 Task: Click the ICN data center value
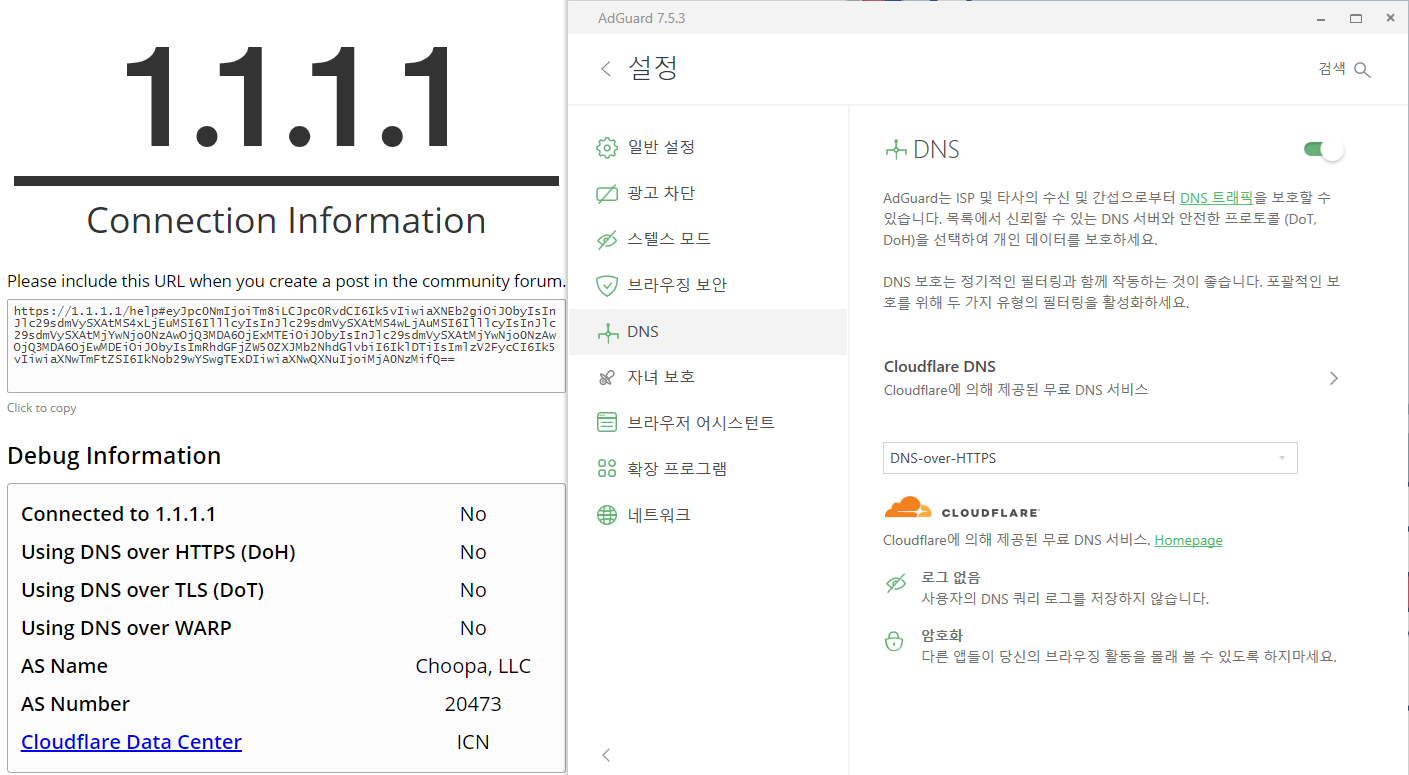click(473, 742)
